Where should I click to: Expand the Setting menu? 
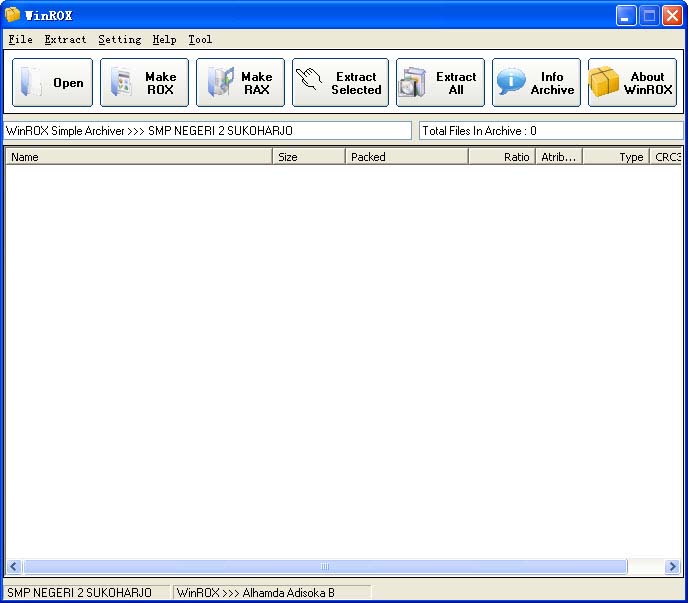[x=119, y=40]
